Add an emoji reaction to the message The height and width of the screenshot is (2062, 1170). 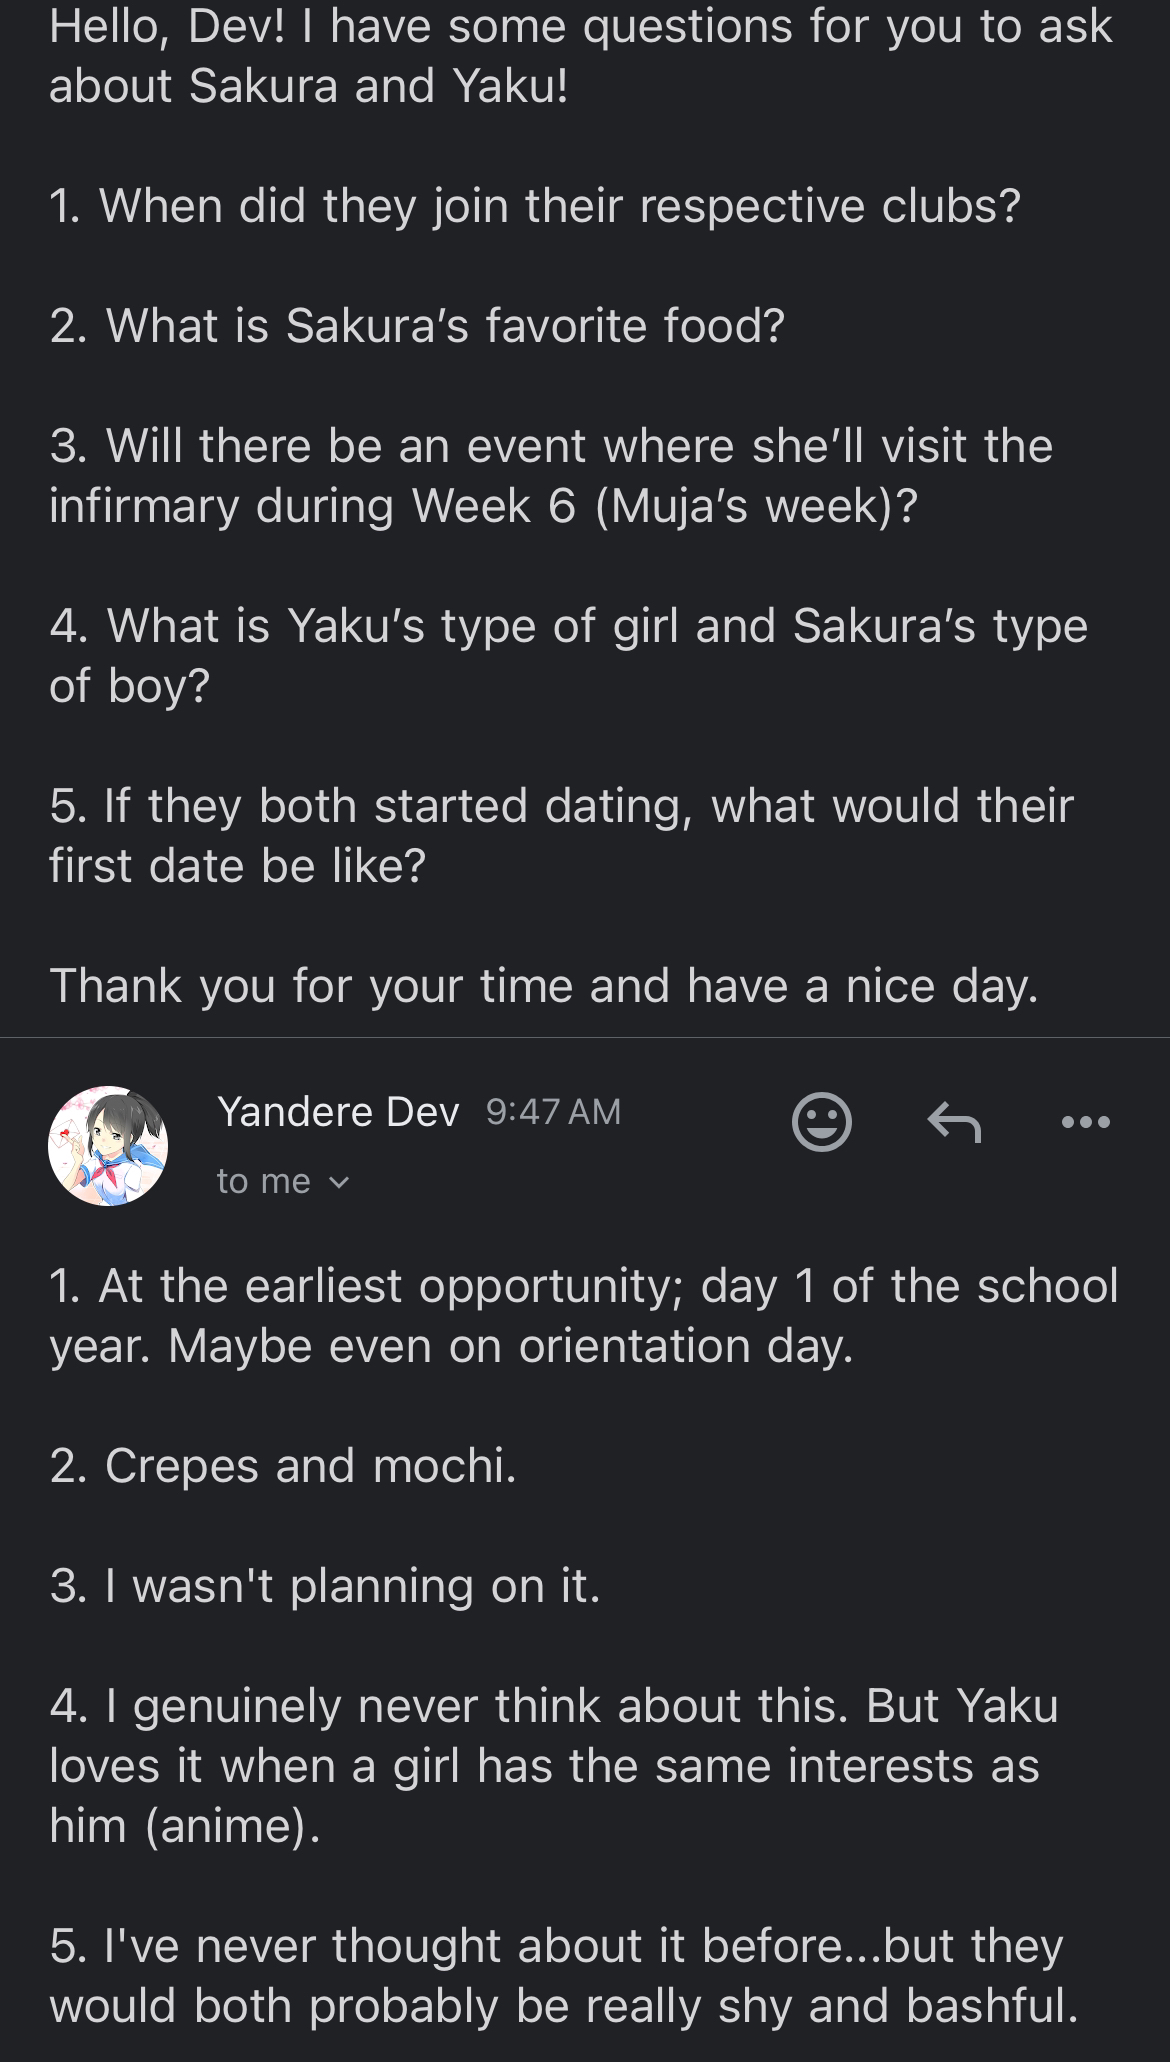tap(821, 1122)
